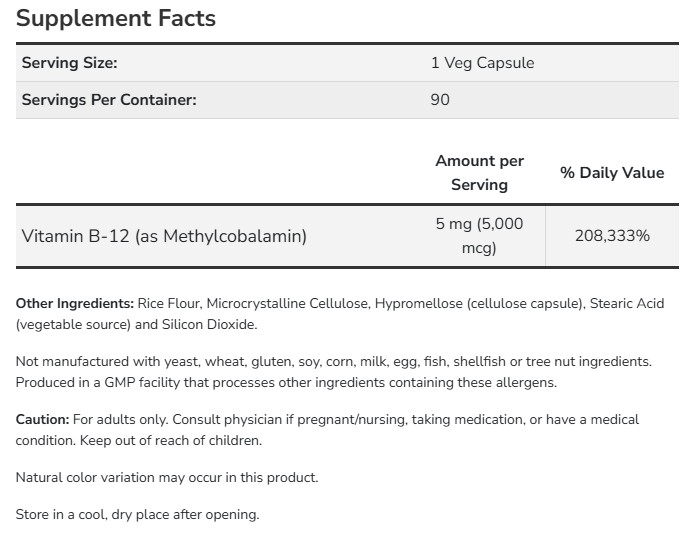Click the Supplement Facts heading
692x534 pixels.
tap(116, 18)
